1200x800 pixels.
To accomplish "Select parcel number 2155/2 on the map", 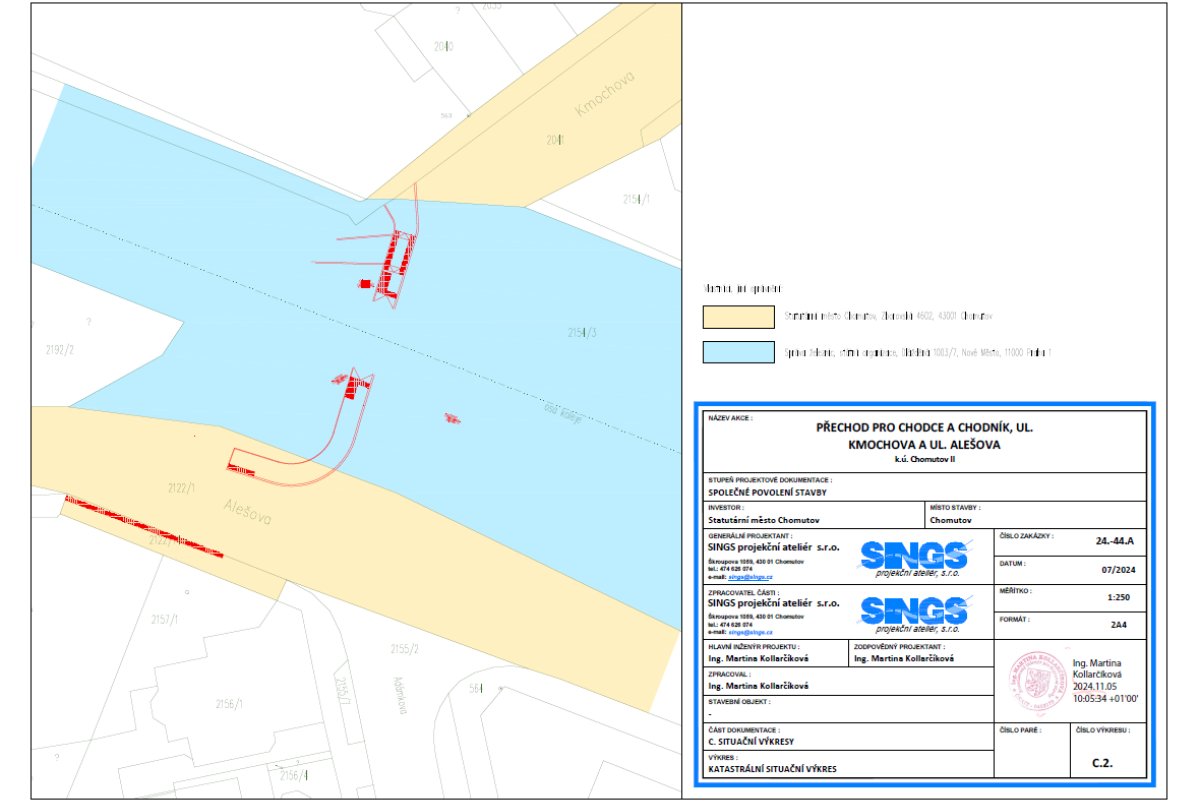I will pyautogui.click(x=404, y=649).
